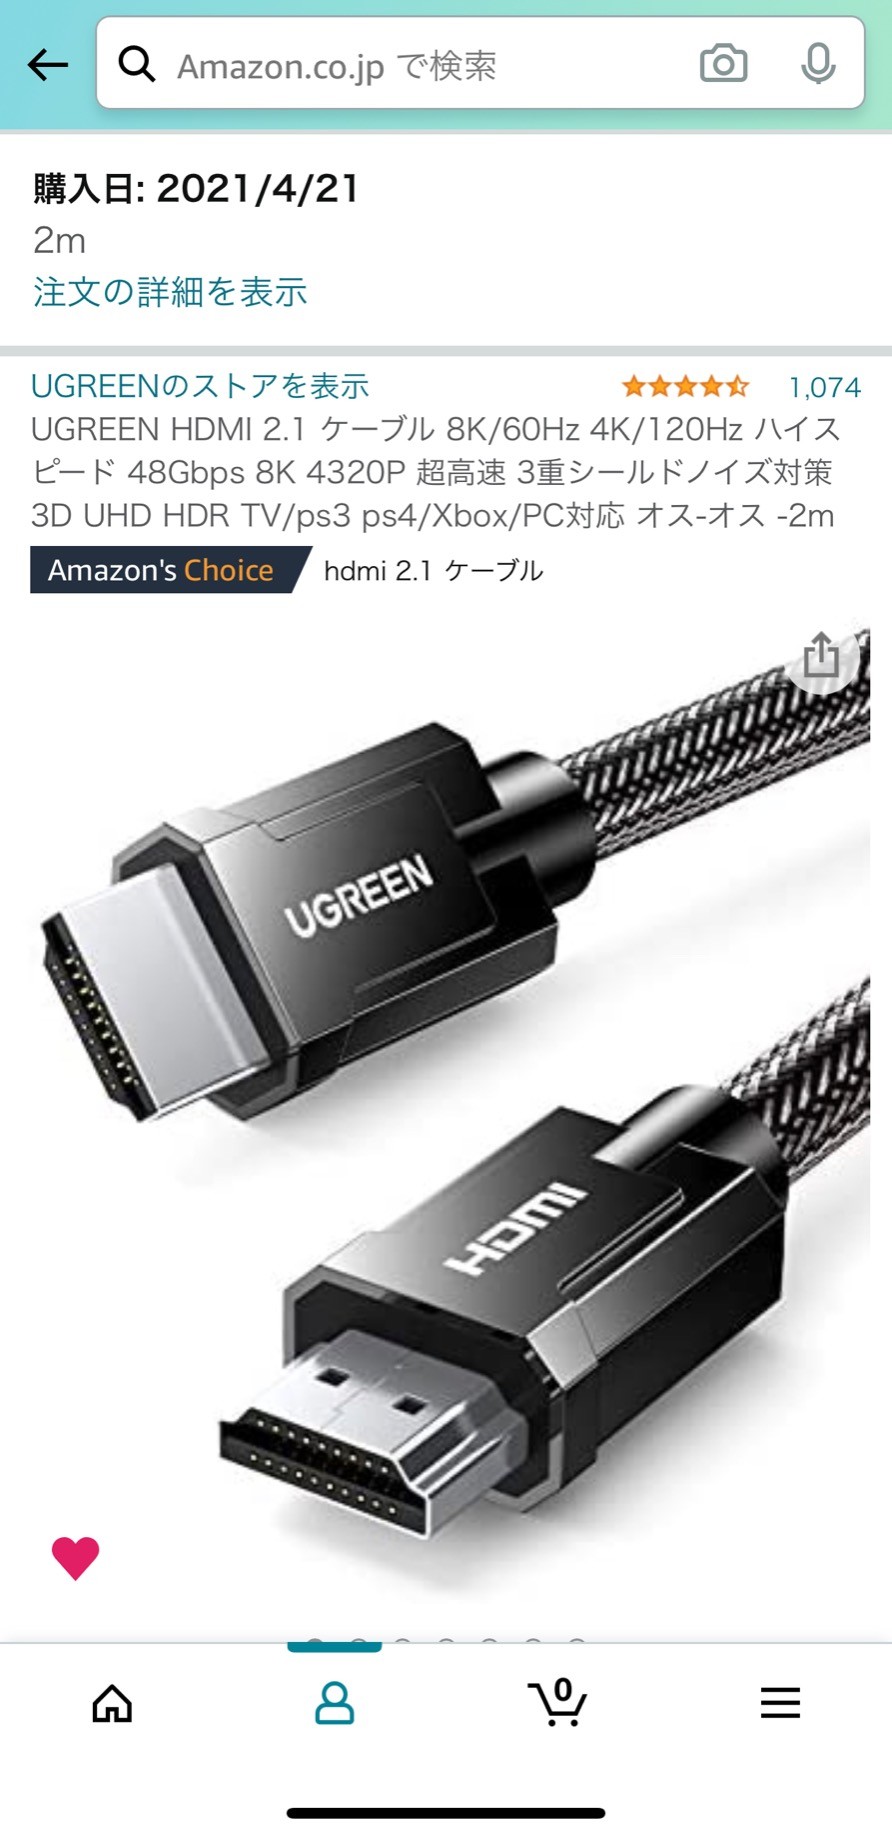
Task: Open the account profile tab
Action: coord(334,1703)
